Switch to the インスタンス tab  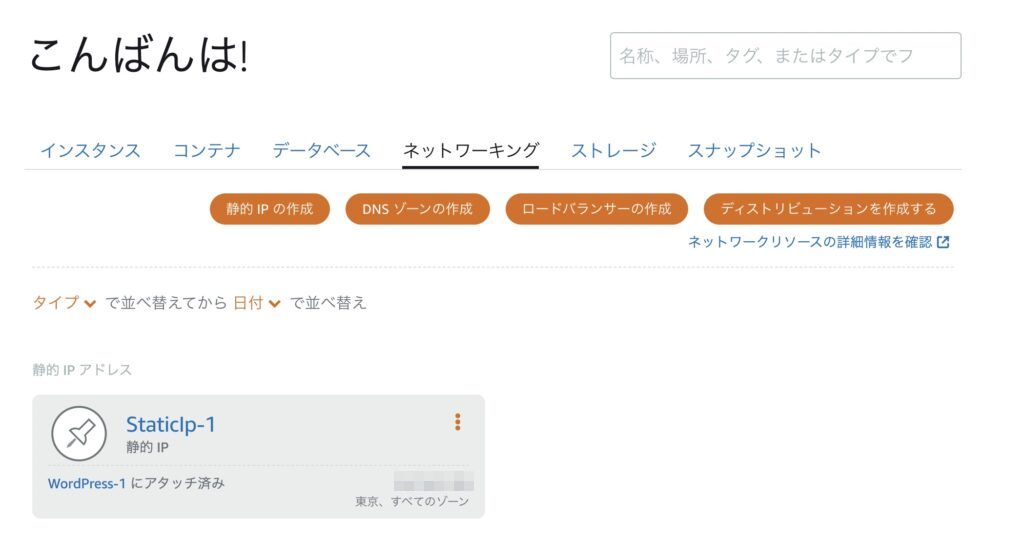tap(90, 151)
